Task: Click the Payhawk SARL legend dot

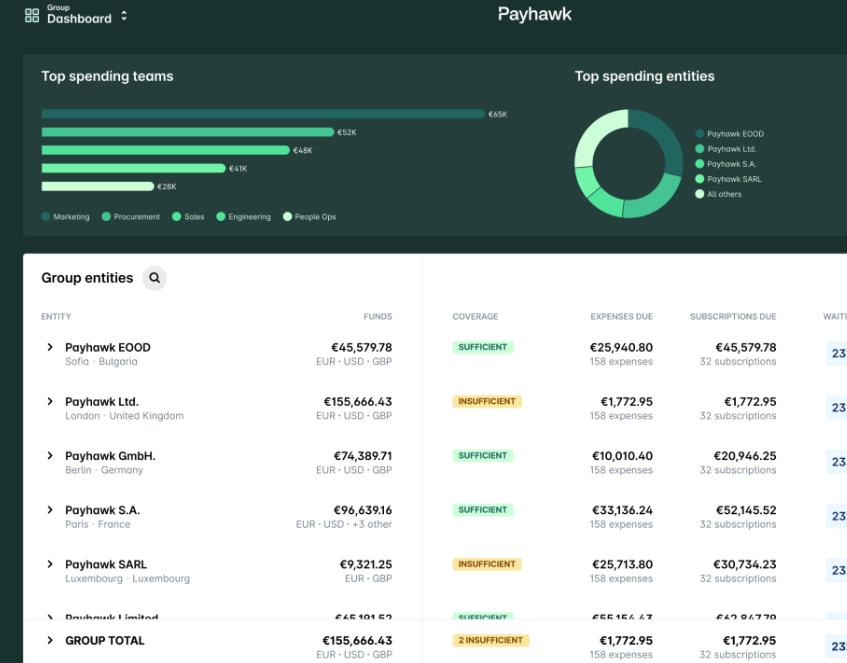Action: (699, 178)
